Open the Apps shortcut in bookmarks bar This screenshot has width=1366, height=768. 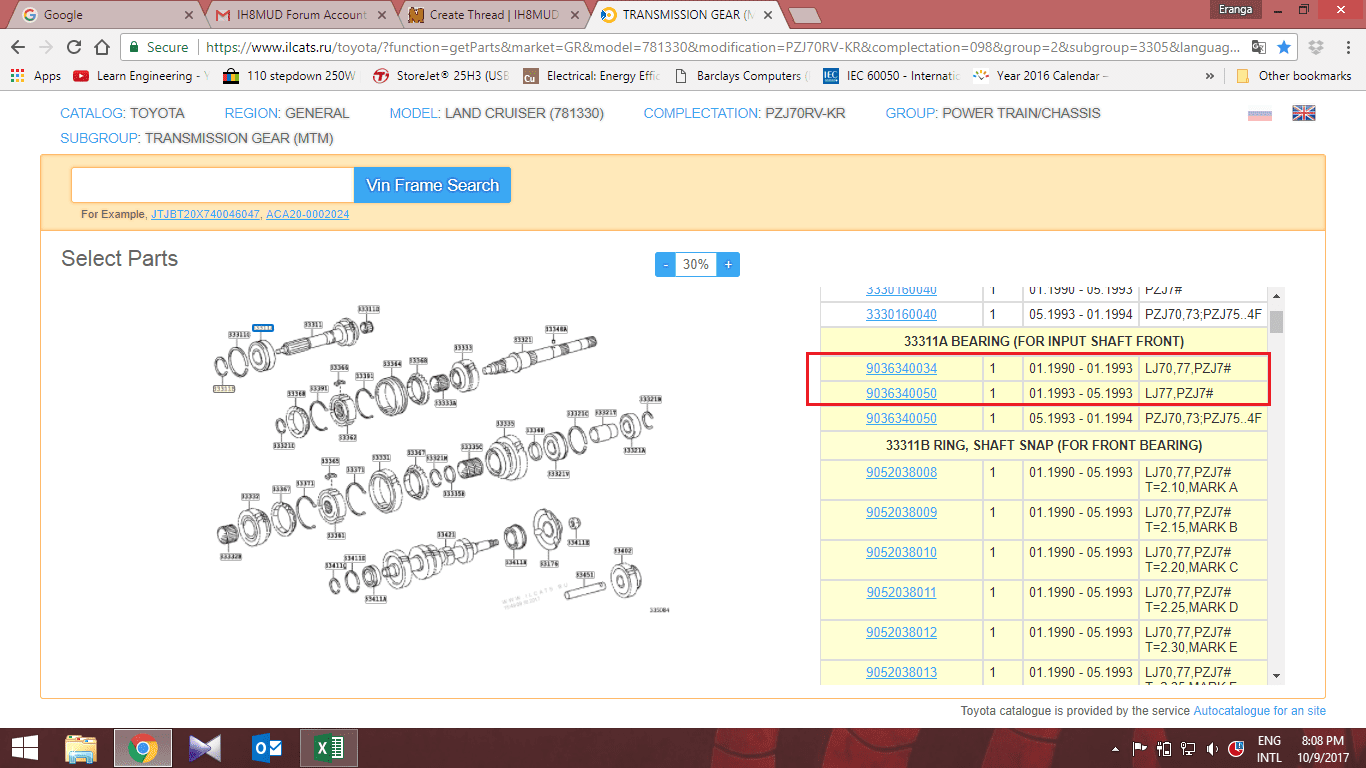(x=36, y=76)
